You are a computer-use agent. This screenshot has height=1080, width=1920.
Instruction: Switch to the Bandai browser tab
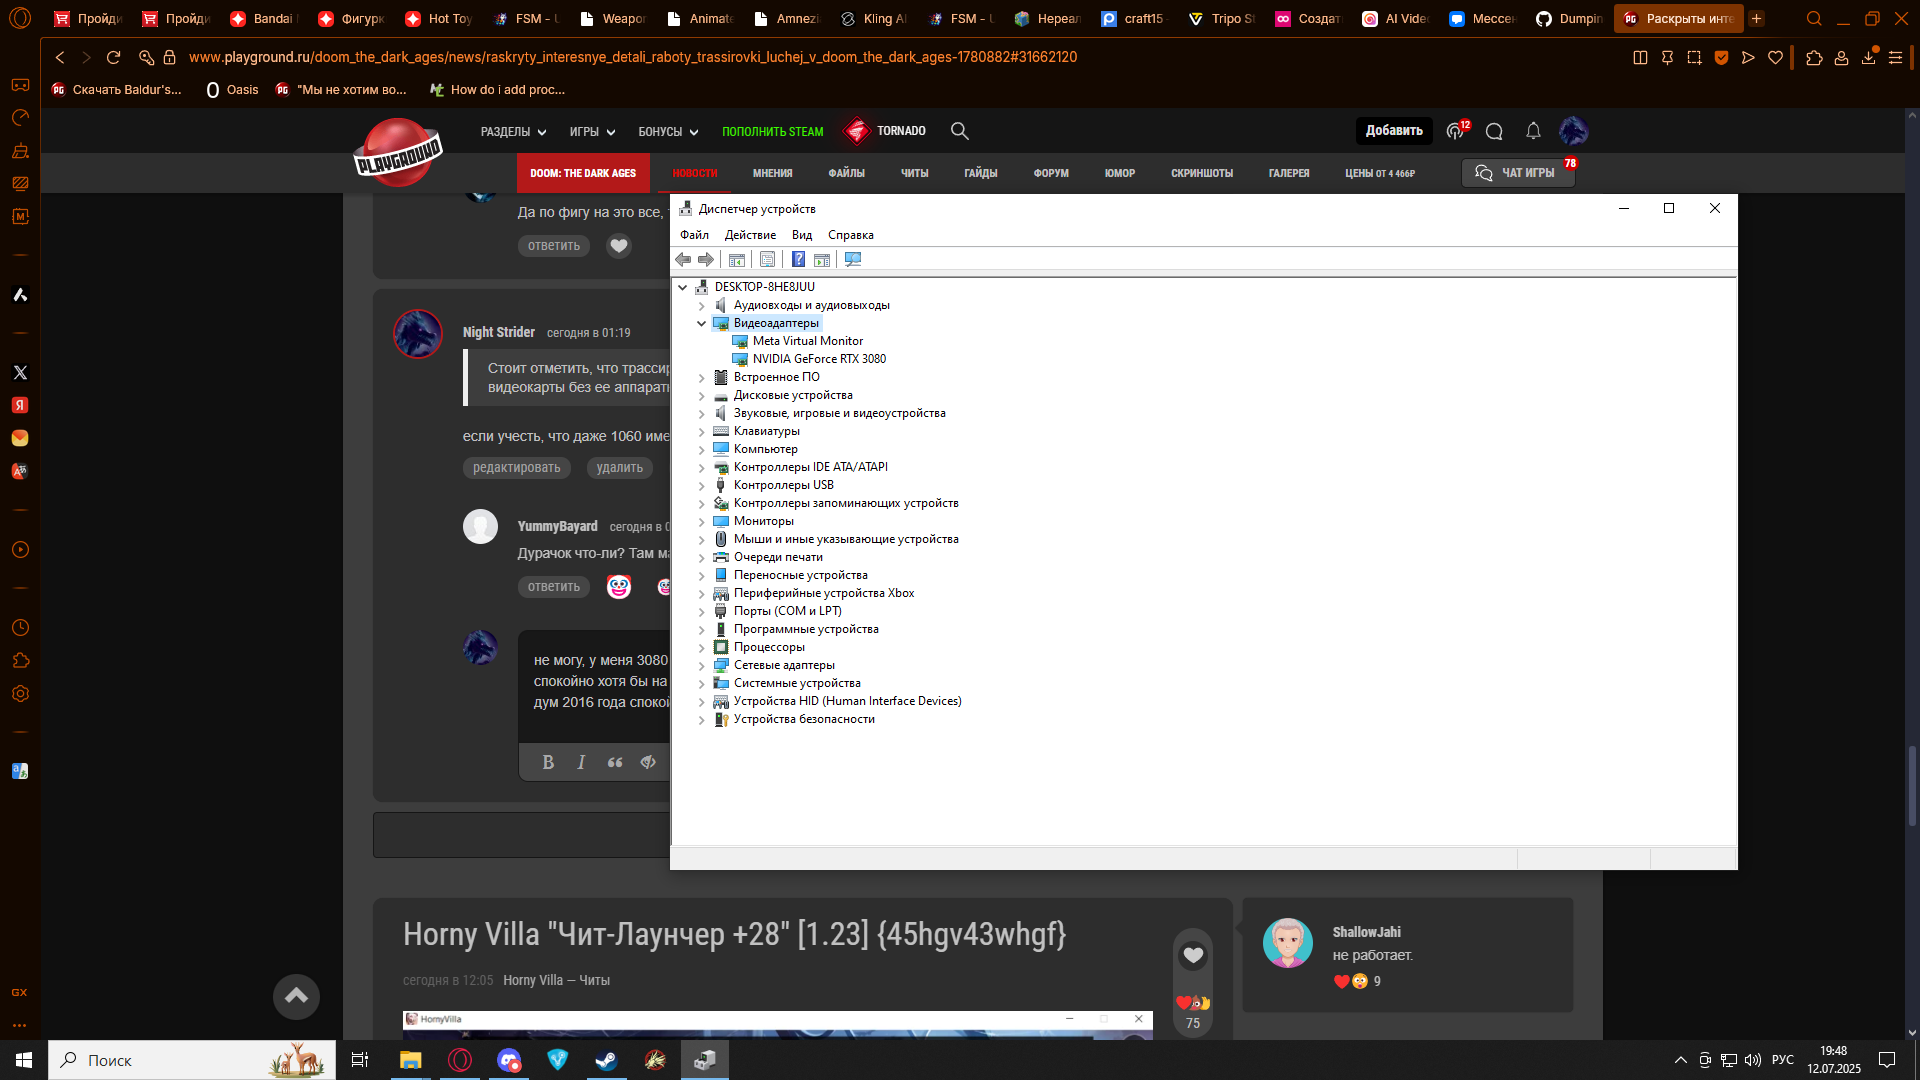[x=264, y=18]
